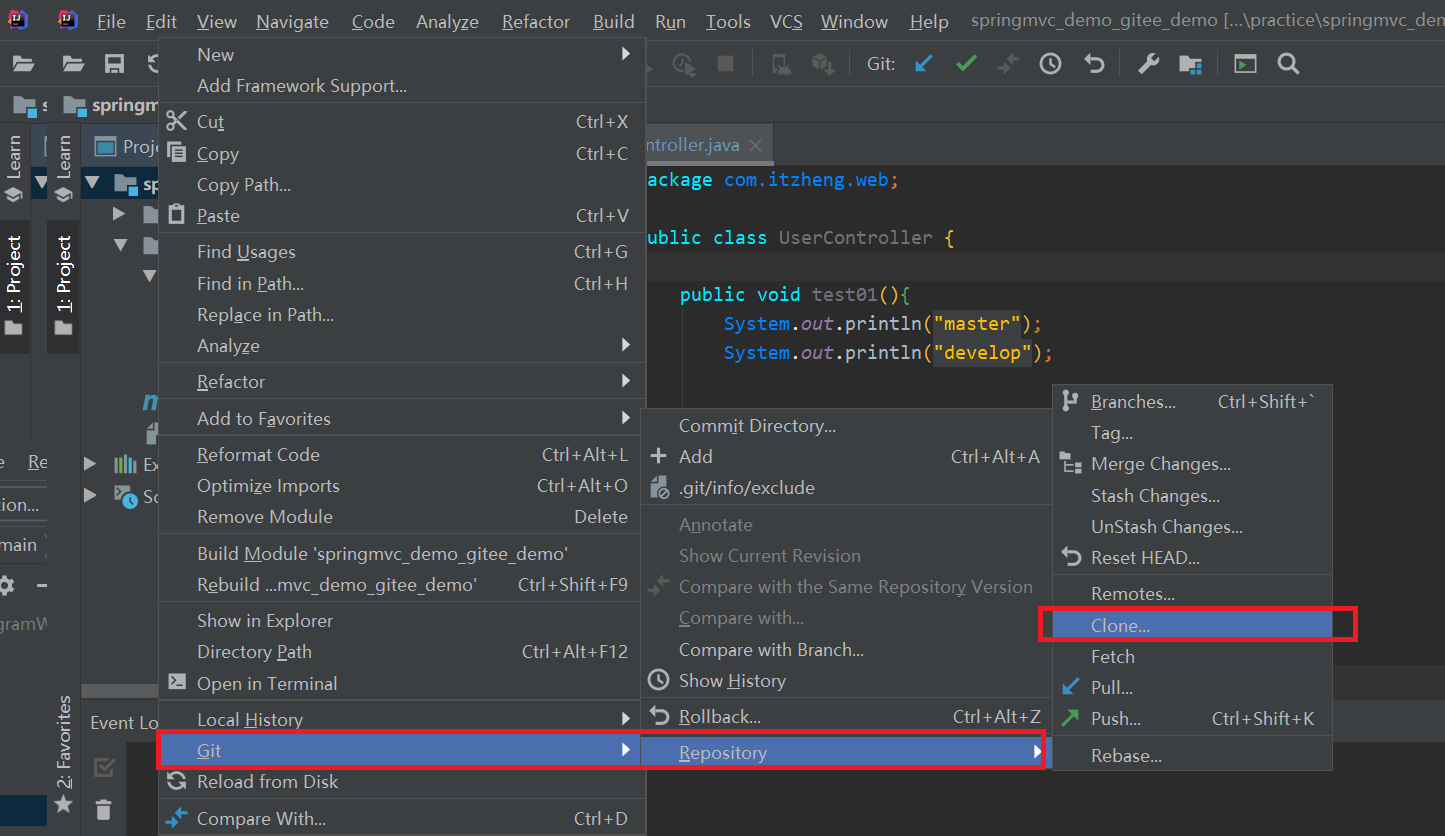This screenshot has height=836, width=1445.
Task: Expand the Add to Favorites submenu arrow
Action: [x=626, y=417]
